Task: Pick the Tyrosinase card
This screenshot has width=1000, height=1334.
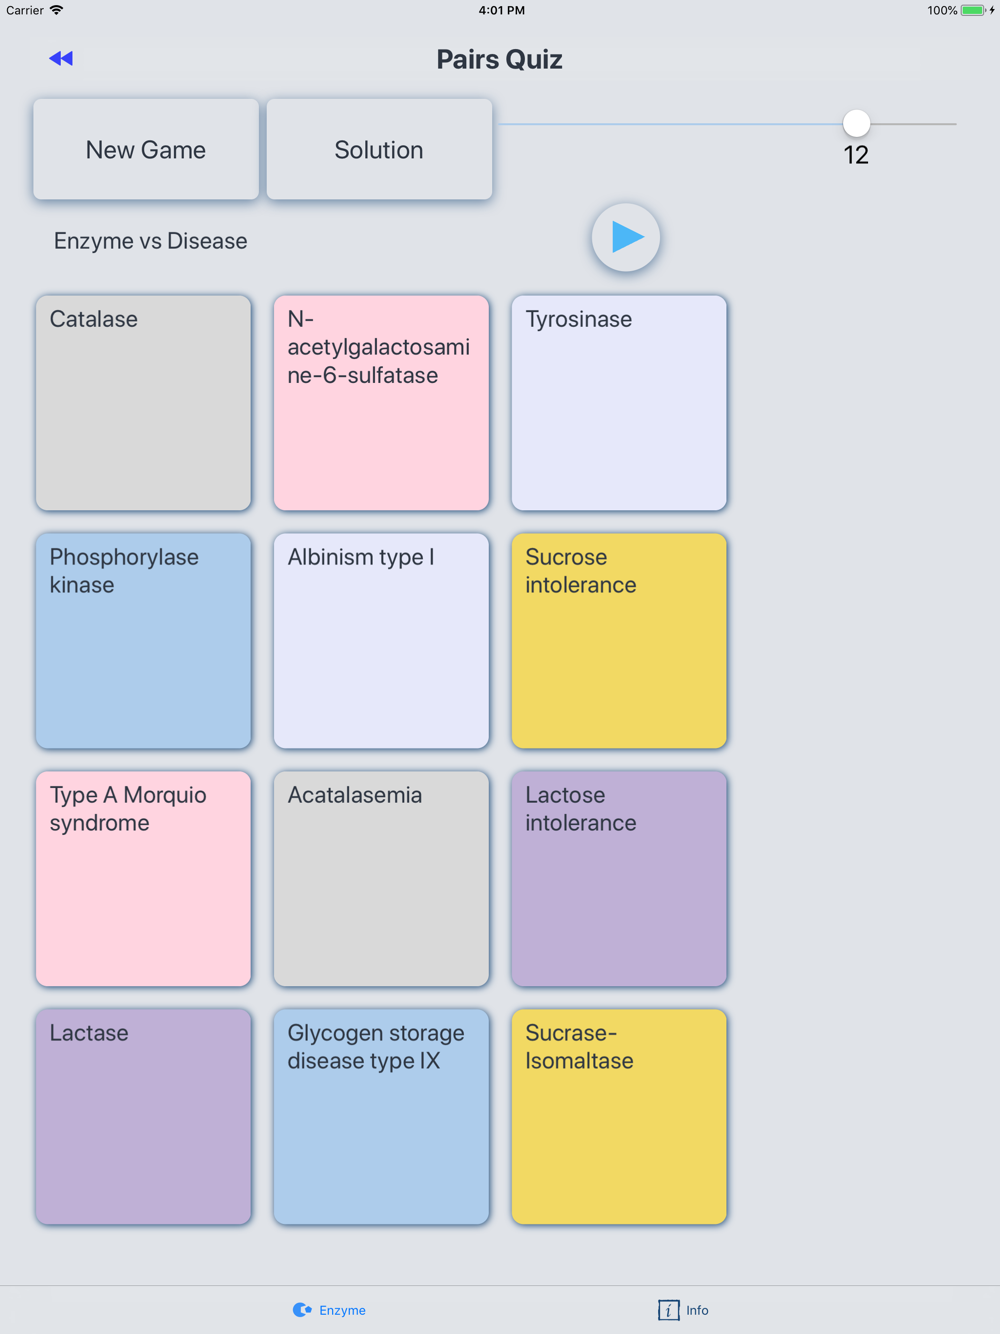Action: [619, 403]
